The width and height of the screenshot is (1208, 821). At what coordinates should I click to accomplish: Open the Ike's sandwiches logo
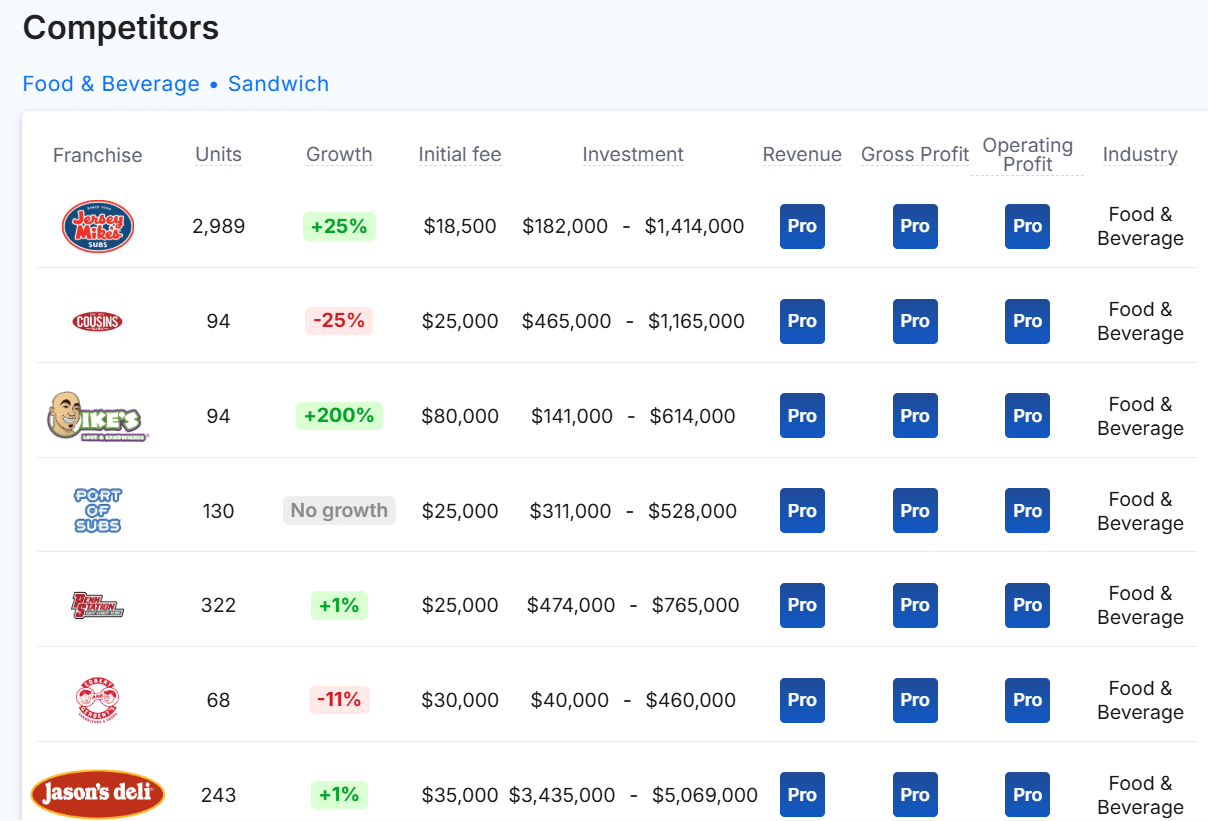point(98,416)
